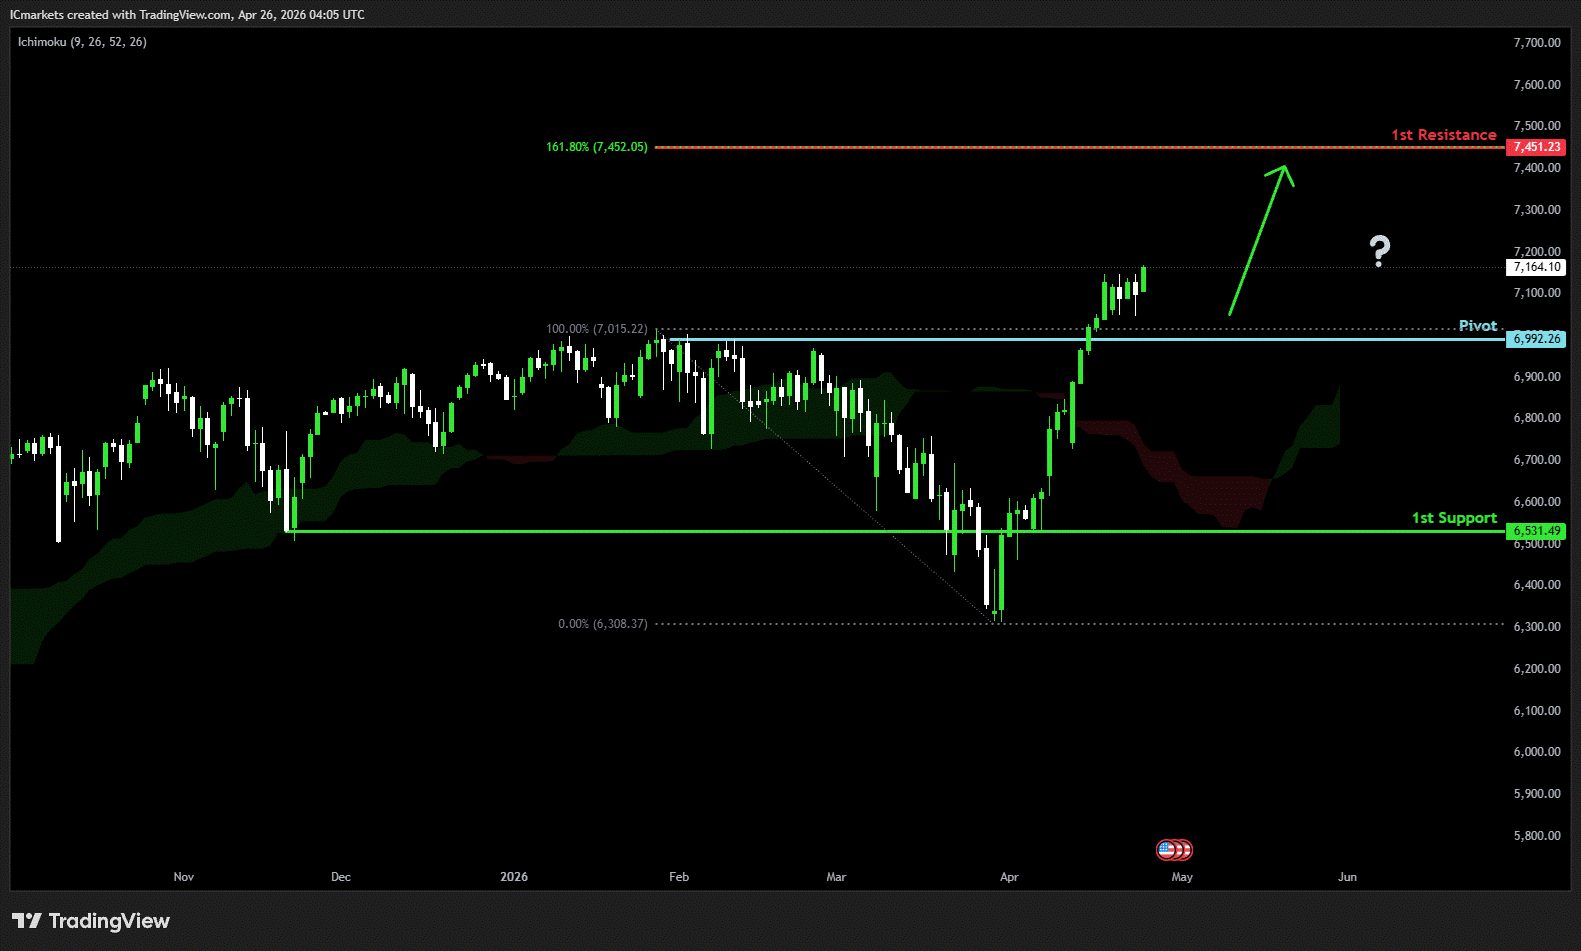
Task: Click the TradingView logo icon
Action: (27, 921)
